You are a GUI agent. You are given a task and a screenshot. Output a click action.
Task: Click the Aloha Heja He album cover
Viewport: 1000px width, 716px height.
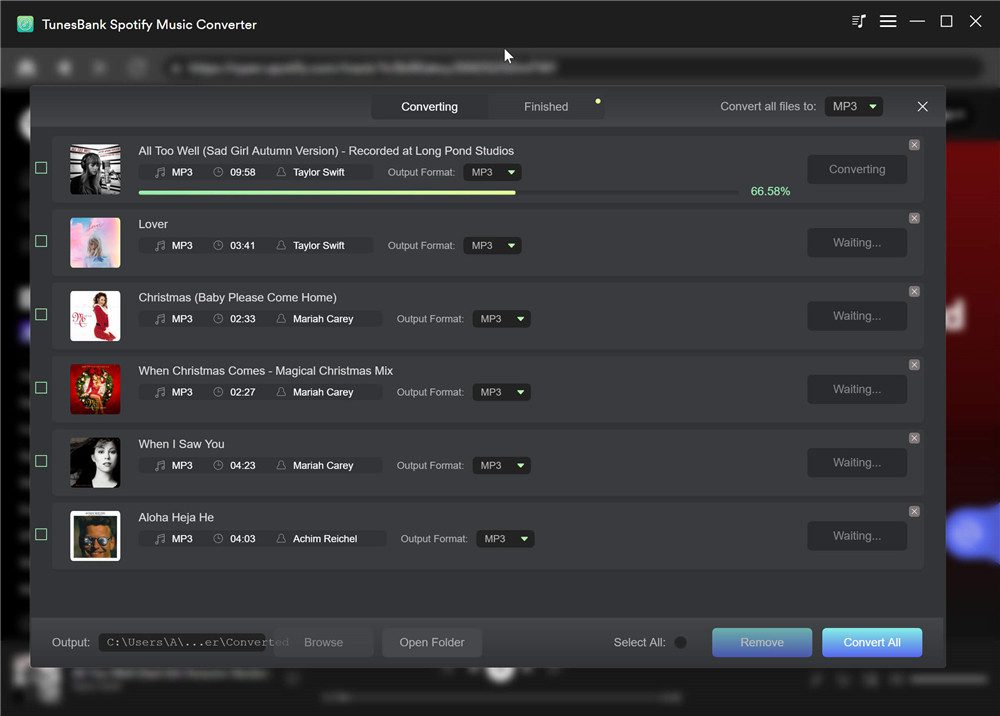tap(95, 536)
